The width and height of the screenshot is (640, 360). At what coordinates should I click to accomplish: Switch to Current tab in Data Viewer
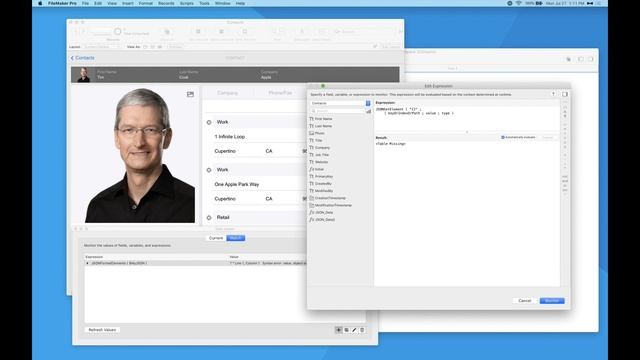tap(216, 238)
